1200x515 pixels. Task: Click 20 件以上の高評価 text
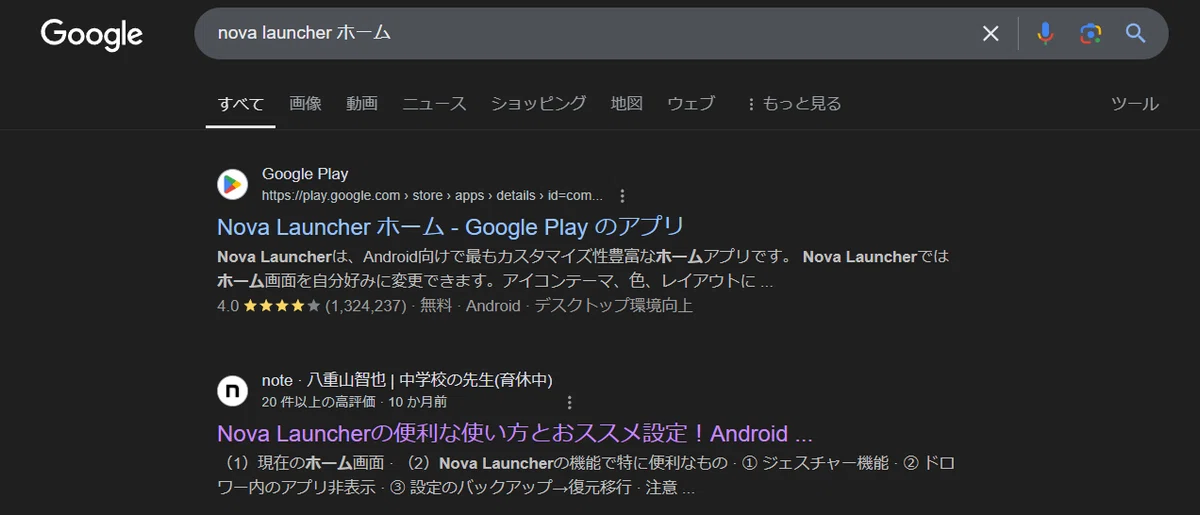[318, 402]
